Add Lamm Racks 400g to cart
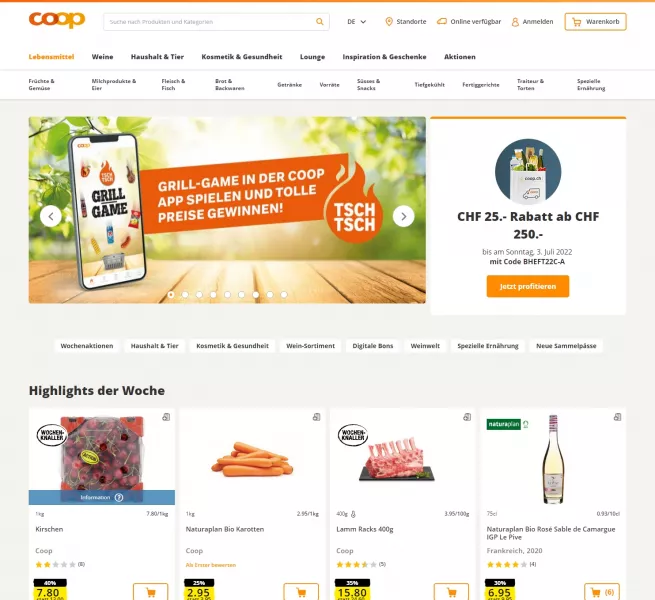This screenshot has height=600, width=655. click(x=451, y=592)
